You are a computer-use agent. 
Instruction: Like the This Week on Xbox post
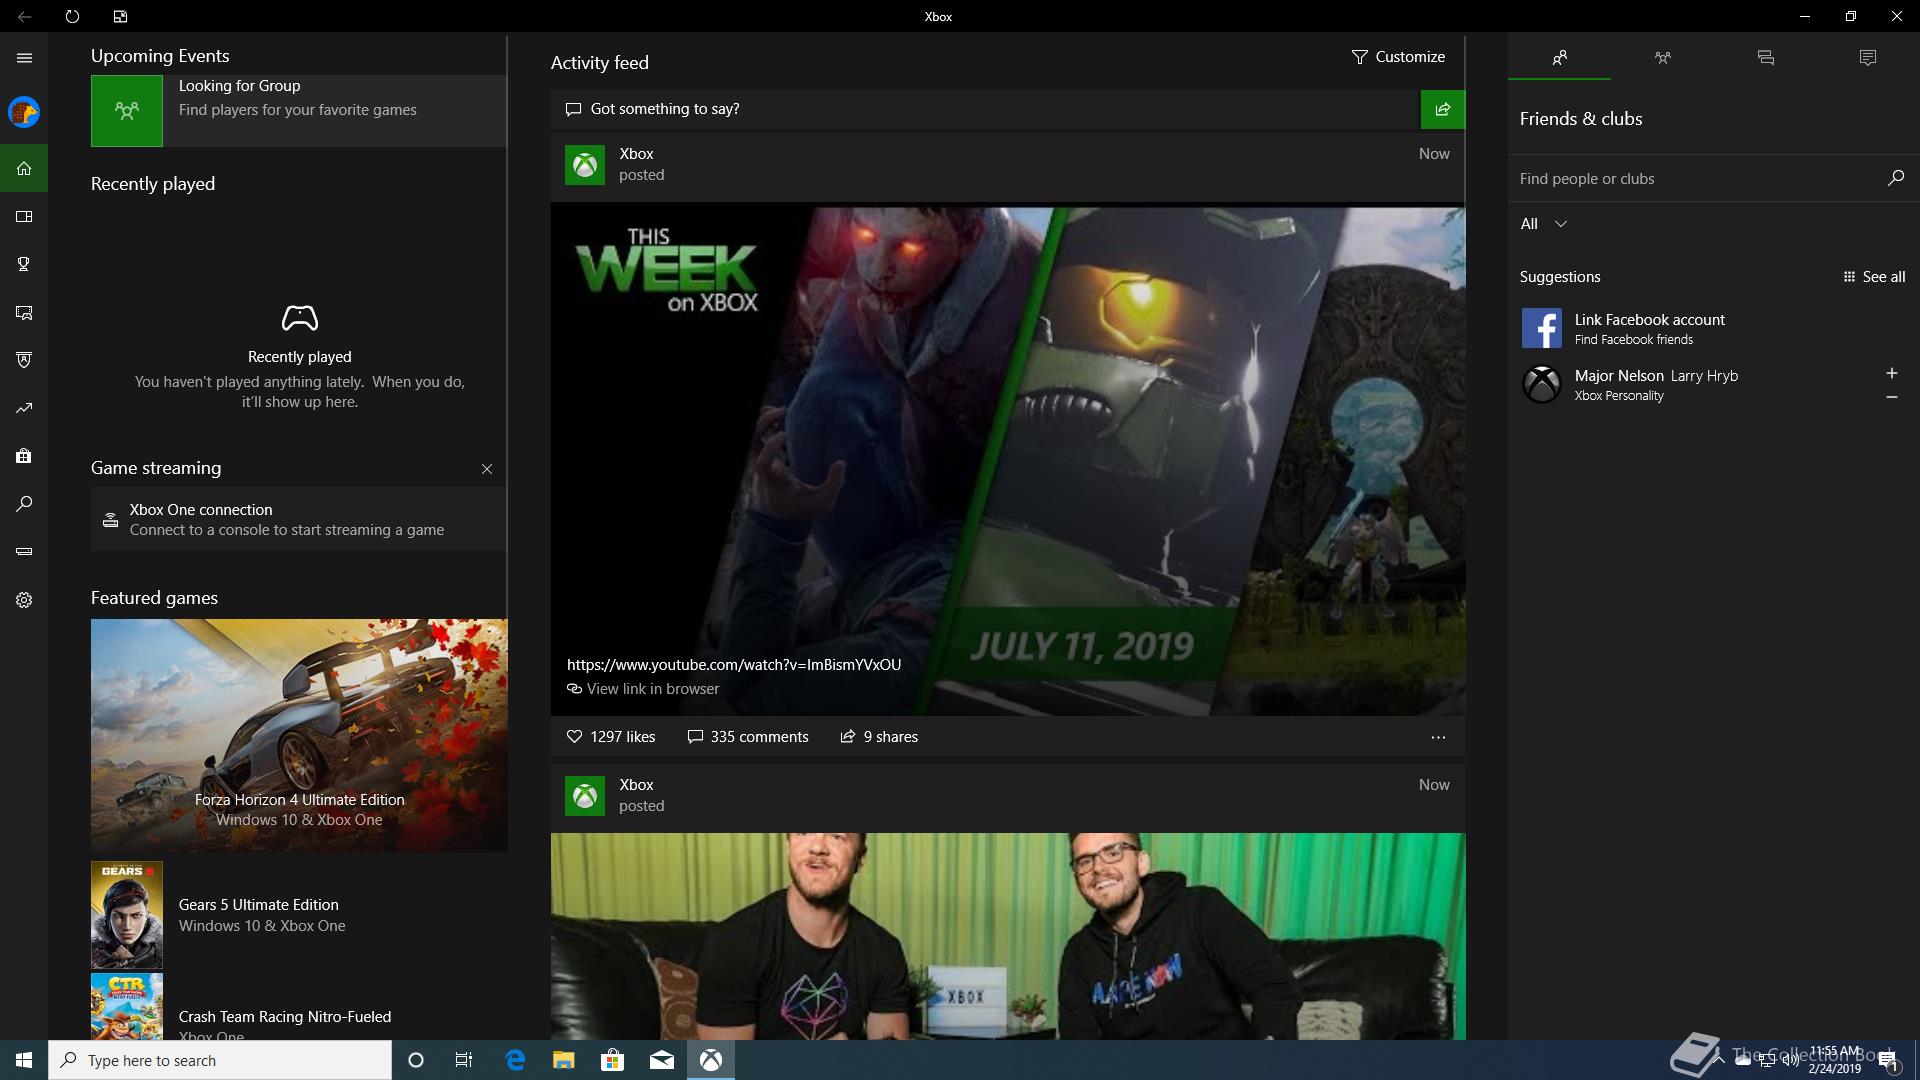611,737
